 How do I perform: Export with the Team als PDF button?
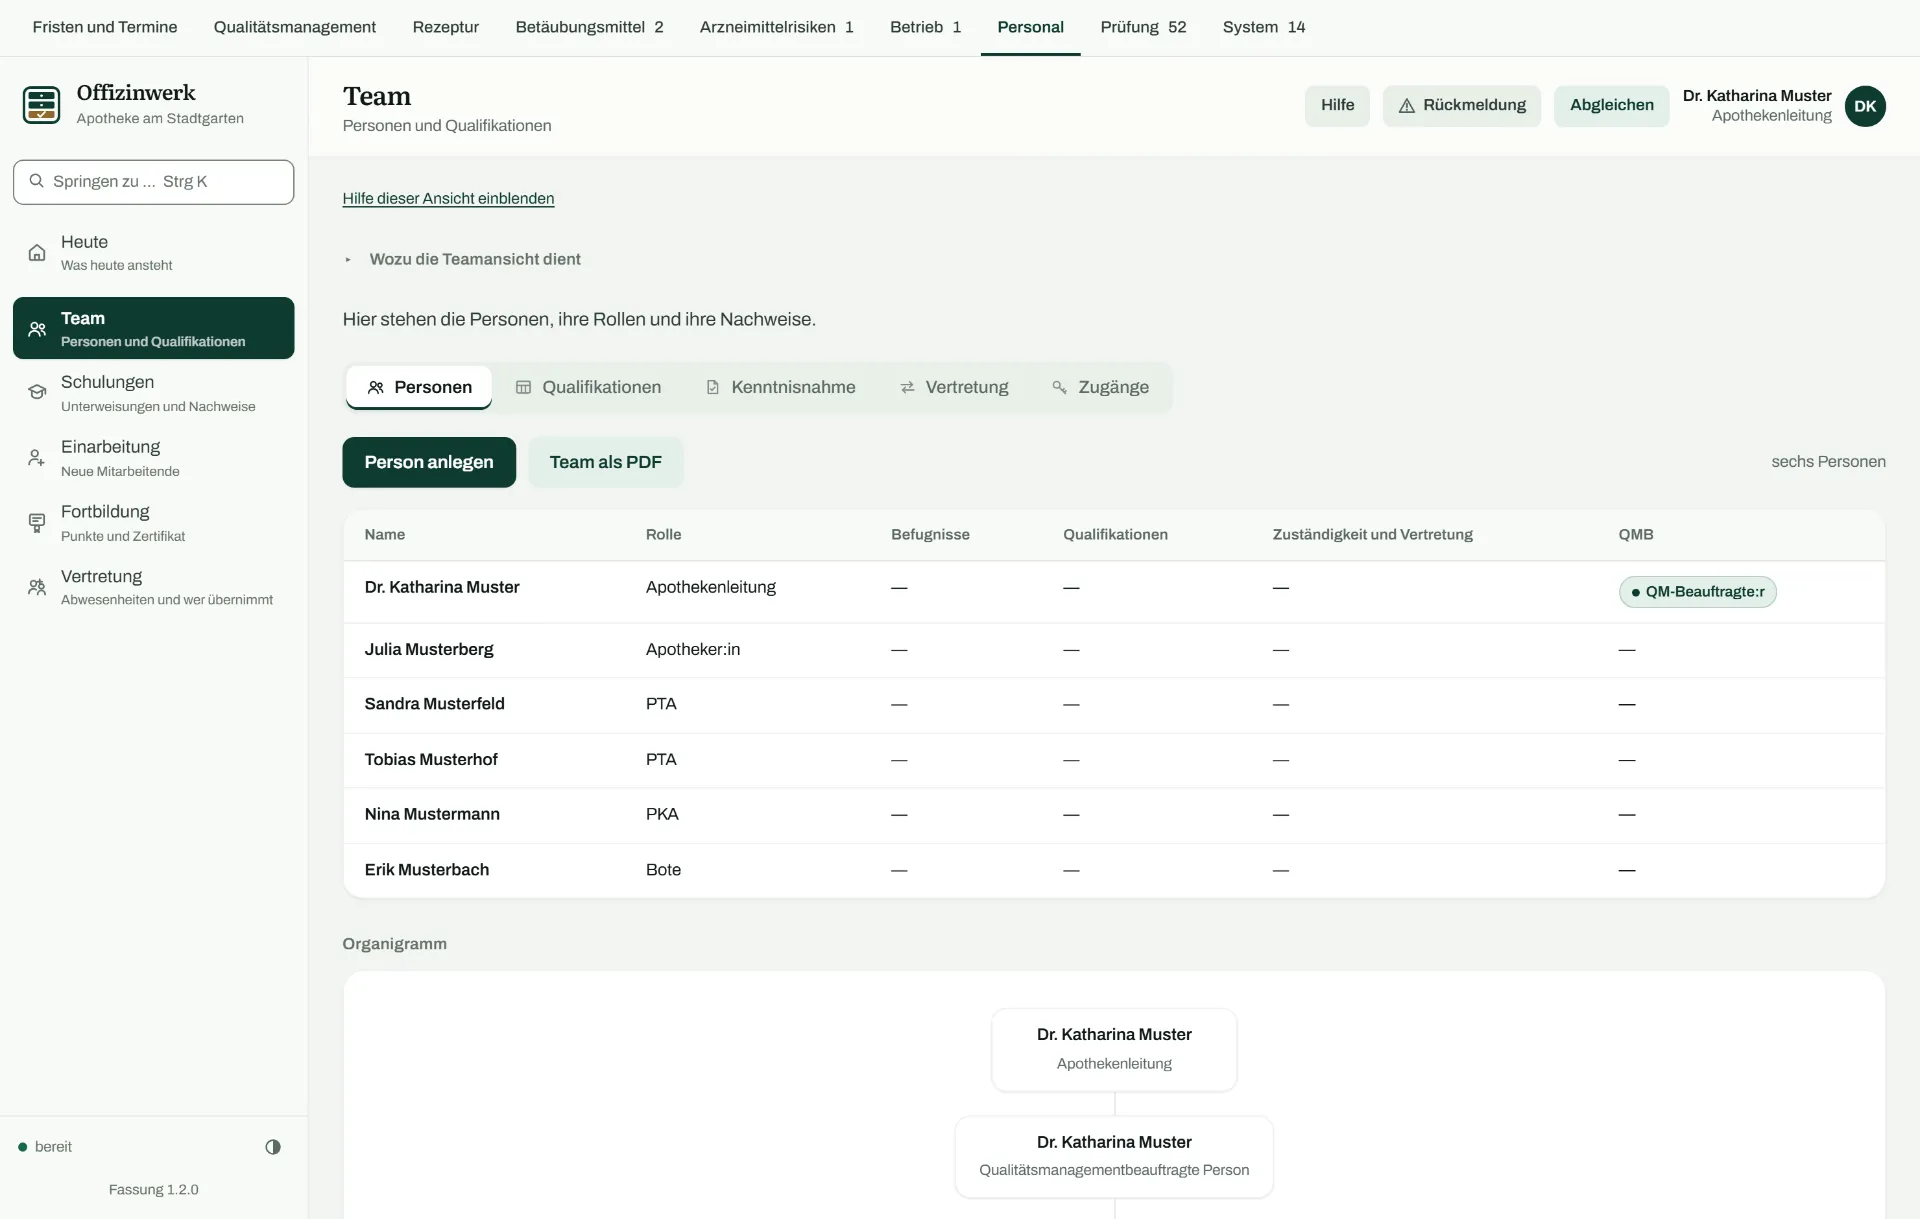[605, 462]
